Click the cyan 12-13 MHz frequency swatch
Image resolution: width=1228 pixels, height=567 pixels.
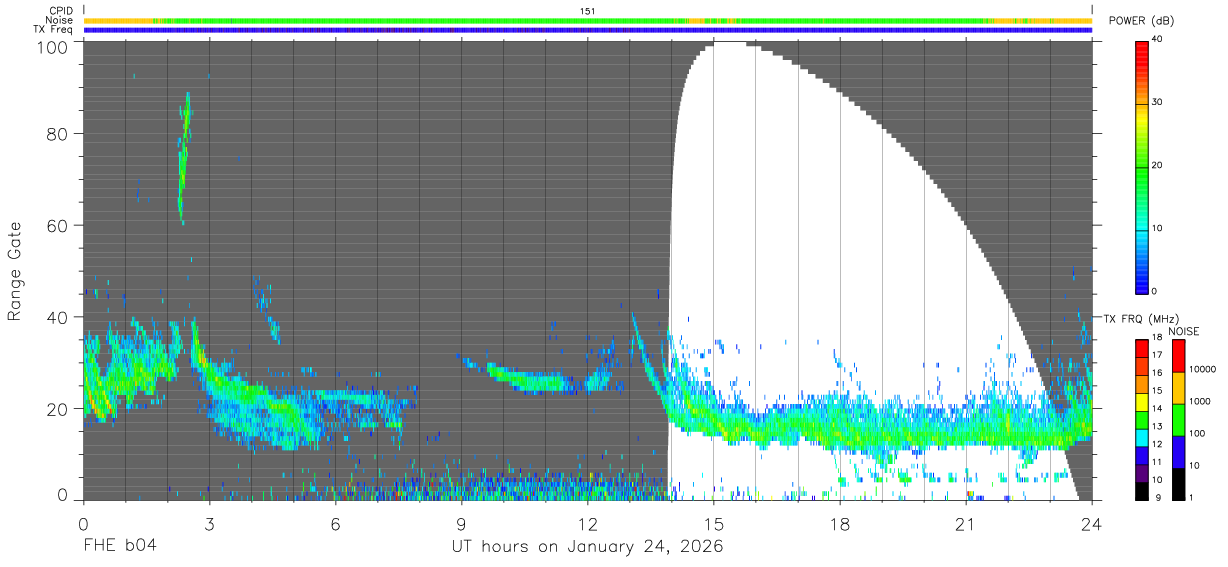pos(1142,436)
